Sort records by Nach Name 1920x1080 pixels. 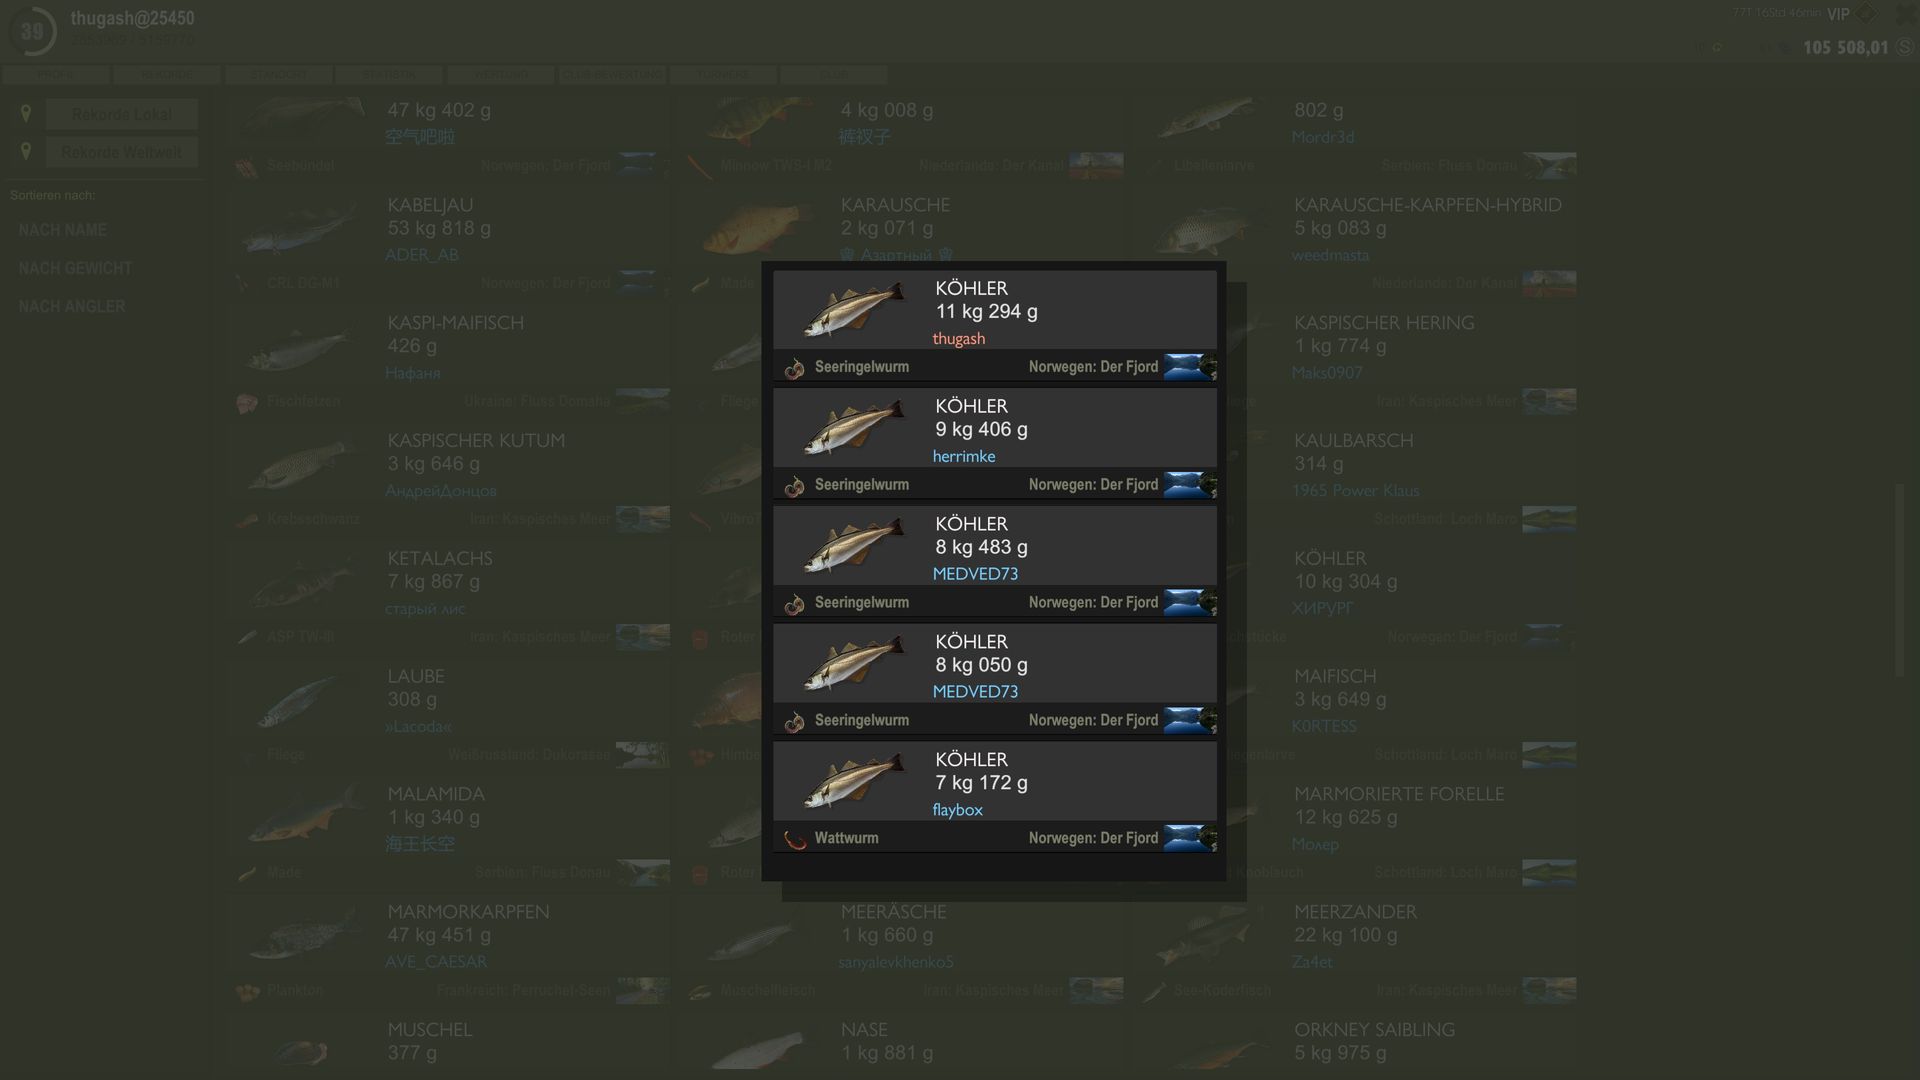point(62,230)
